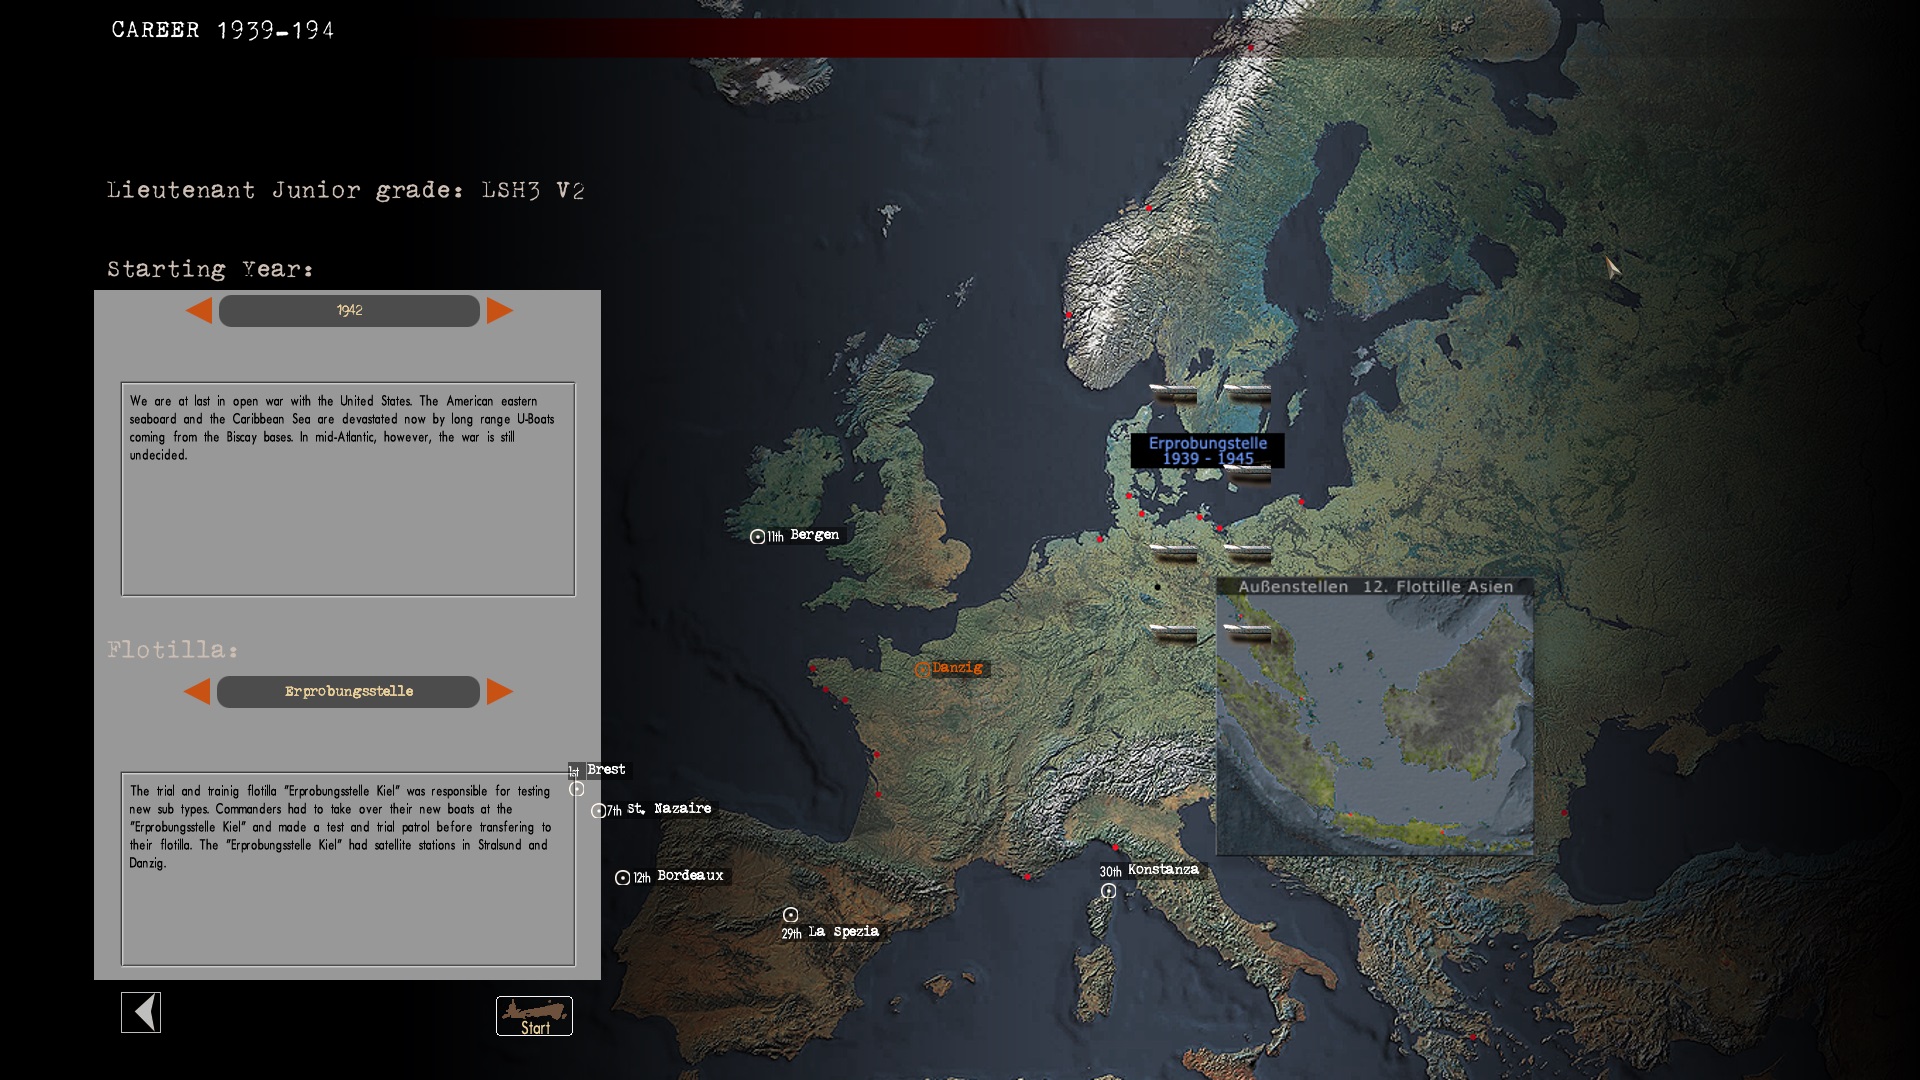Screen dimensions: 1920x1080
Task: Select the 12th Bordeaux base marker
Action: tap(622, 878)
